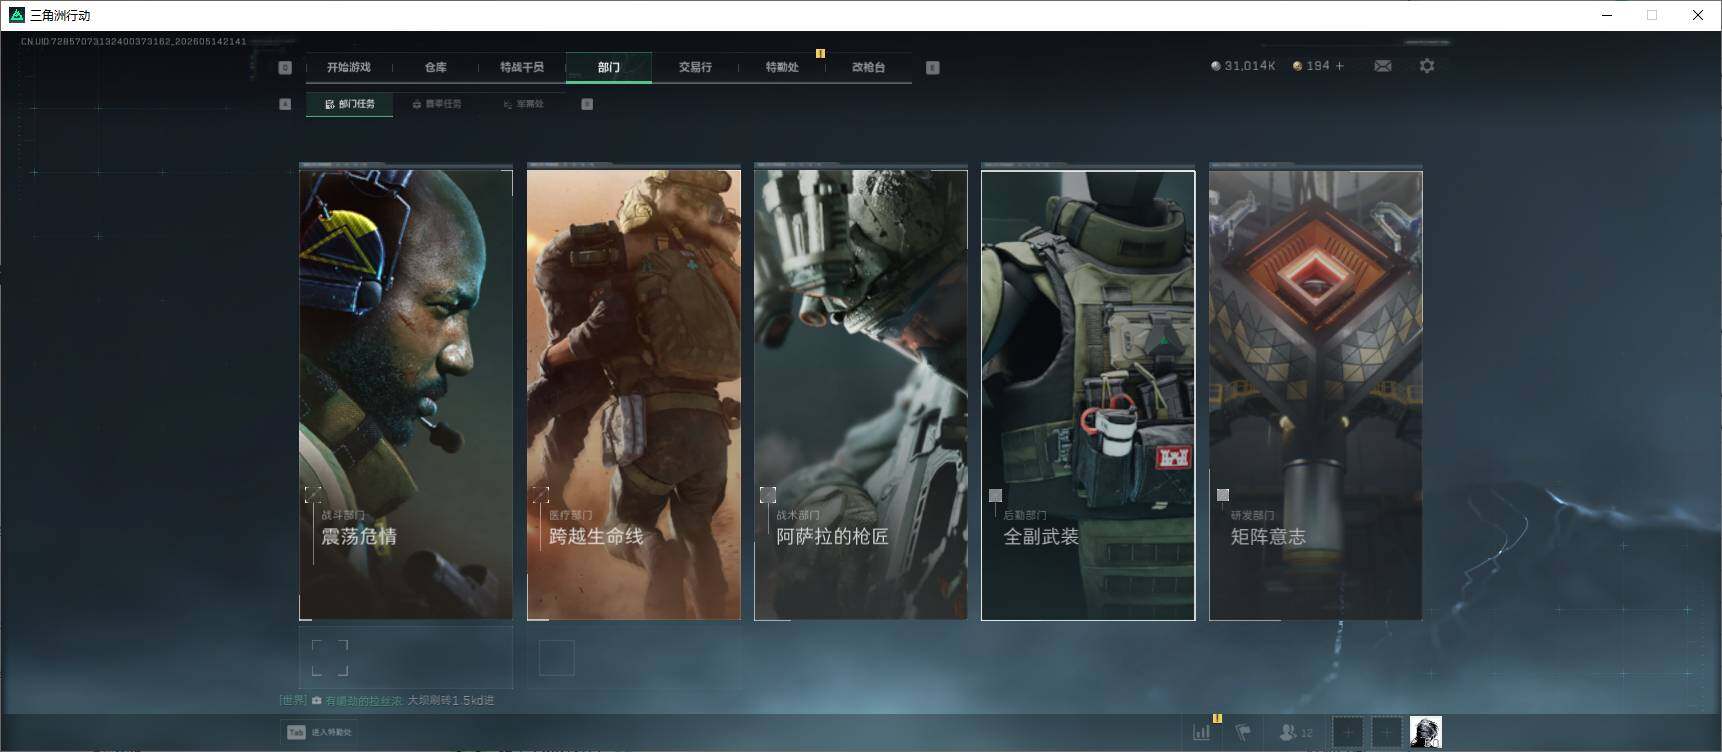1722x752 pixels.
Task: Switch to the 改枪台 tab
Action: (868, 67)
